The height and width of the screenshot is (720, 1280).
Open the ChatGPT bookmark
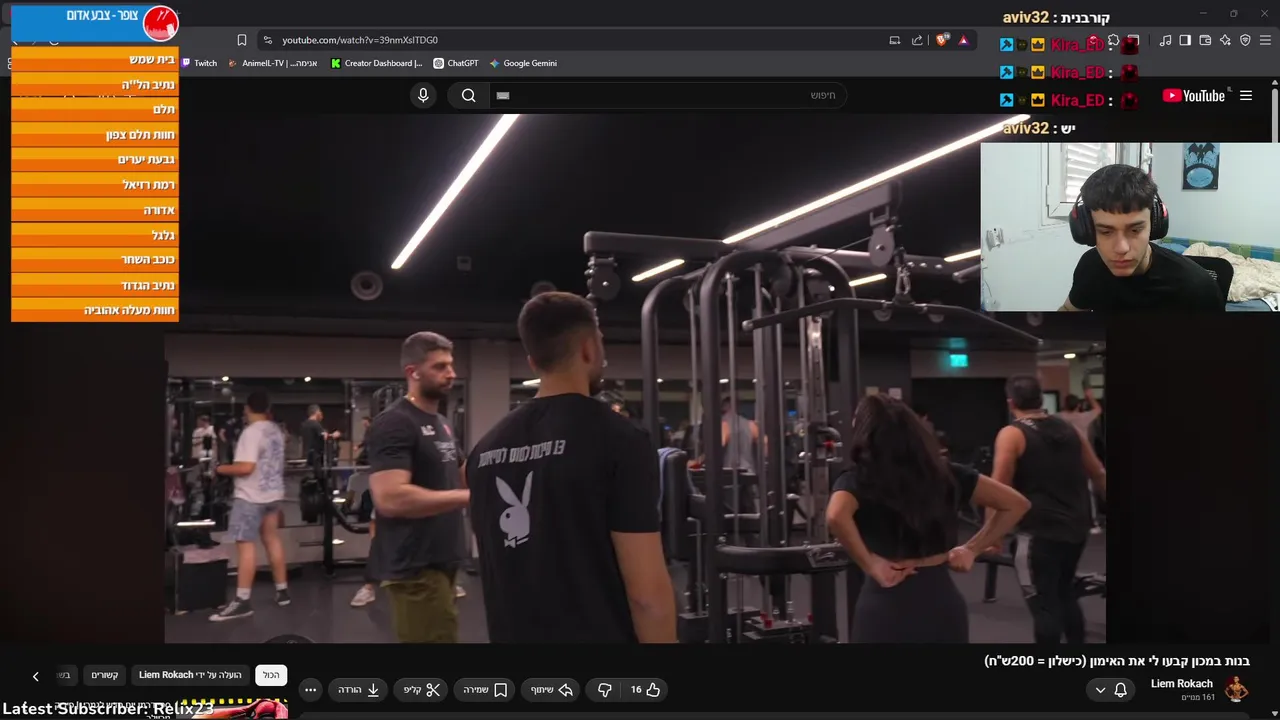[456, 63]
